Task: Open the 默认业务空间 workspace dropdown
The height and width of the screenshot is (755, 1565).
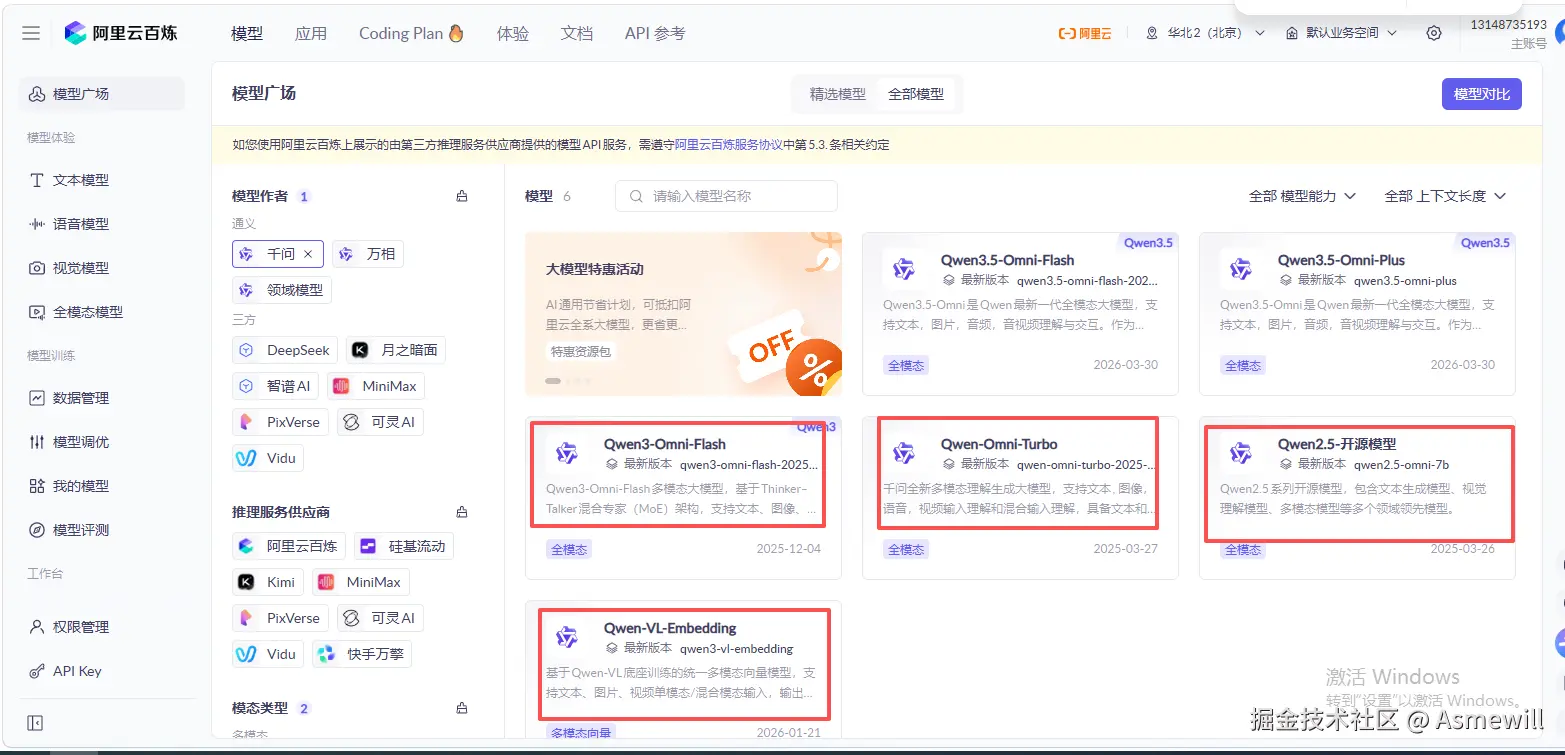Action: tap(1341, 33)
